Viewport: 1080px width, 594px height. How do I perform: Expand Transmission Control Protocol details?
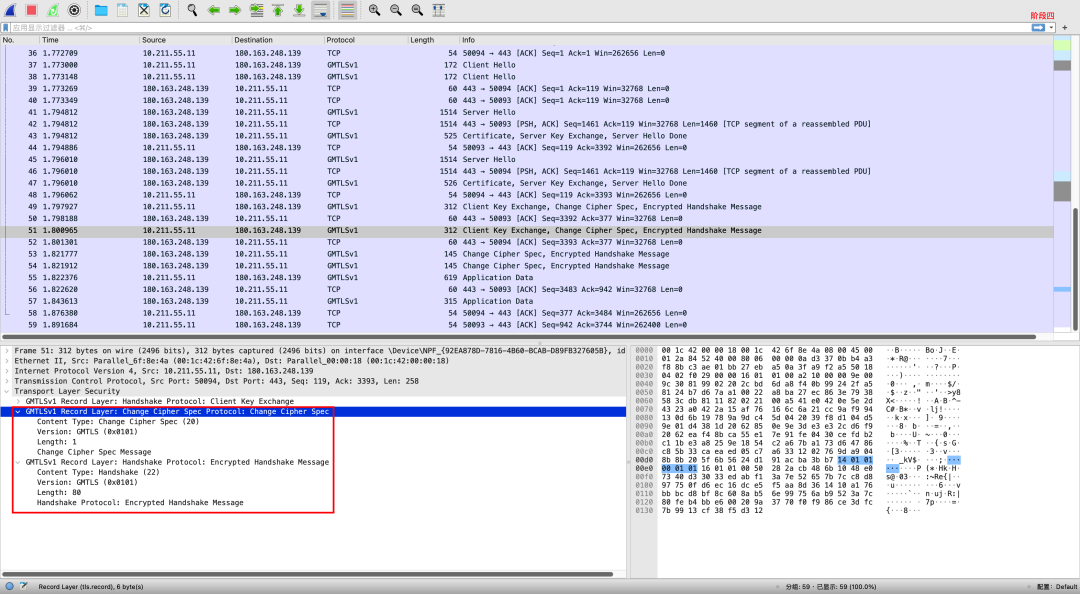pyautogui.click(x=8, y=381)
